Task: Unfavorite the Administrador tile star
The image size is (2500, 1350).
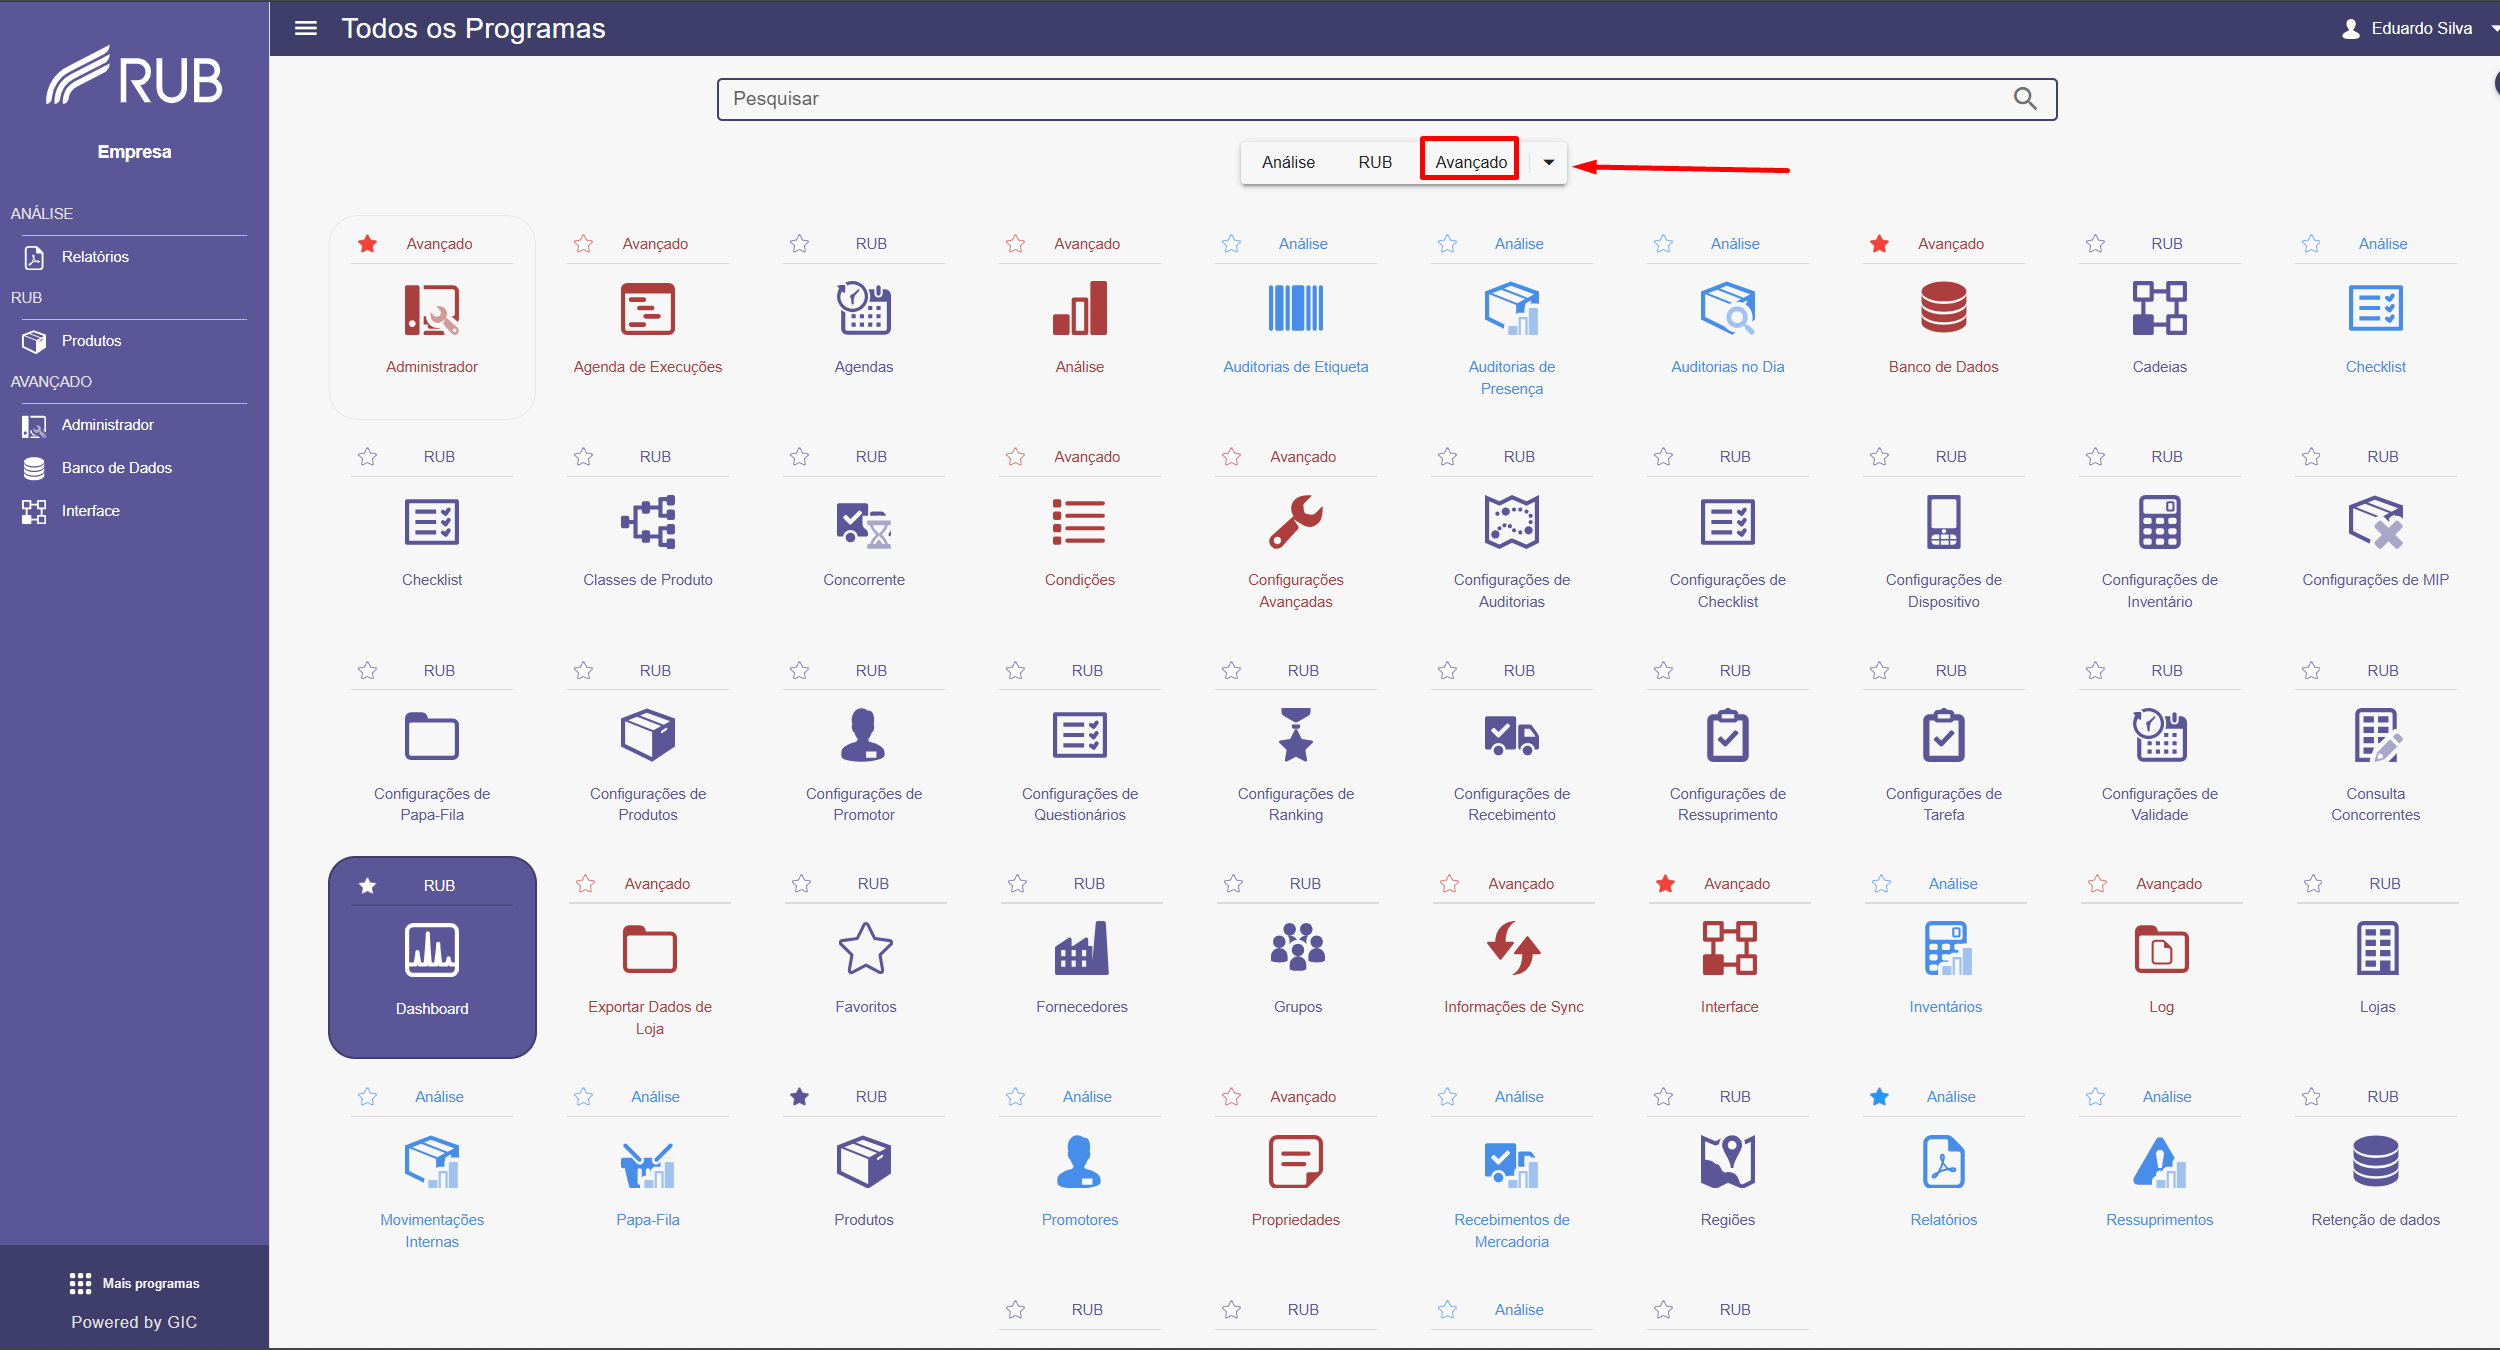Action: (368, 244)
